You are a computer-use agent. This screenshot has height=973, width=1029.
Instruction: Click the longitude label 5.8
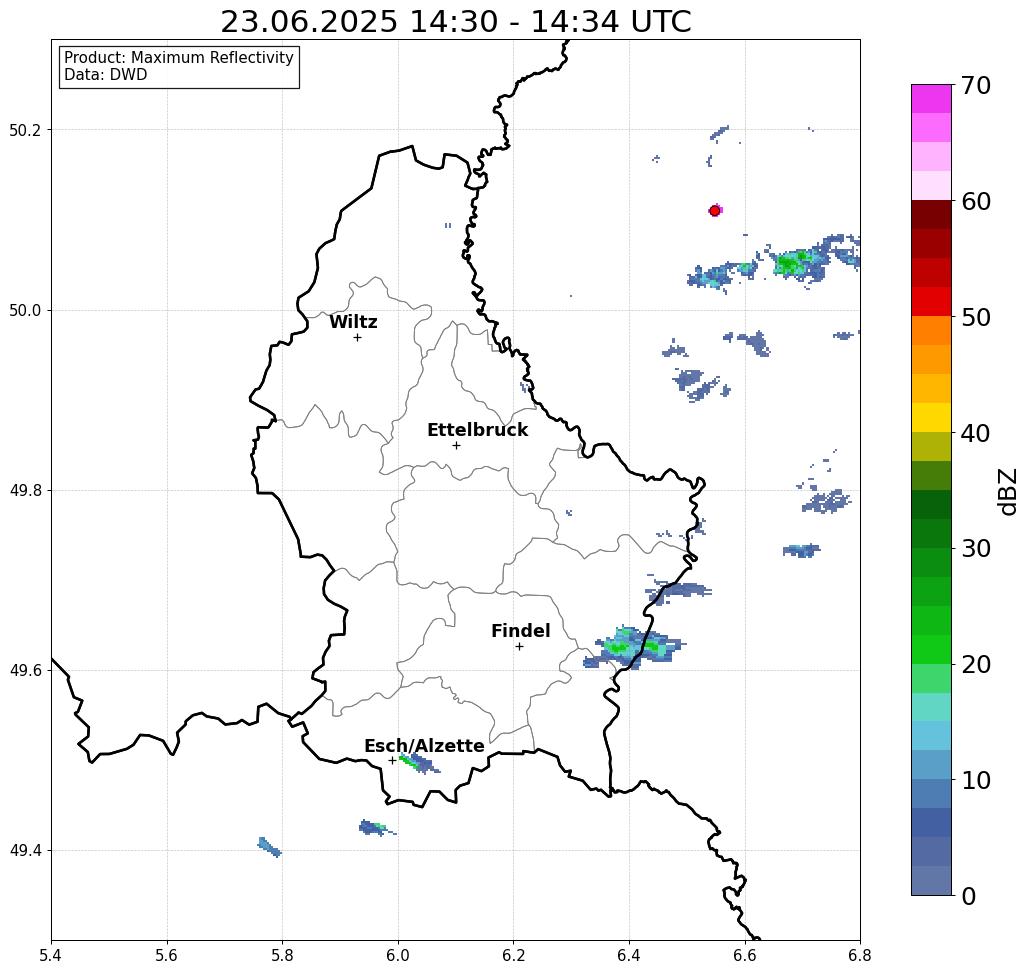[x=282, y=955]
